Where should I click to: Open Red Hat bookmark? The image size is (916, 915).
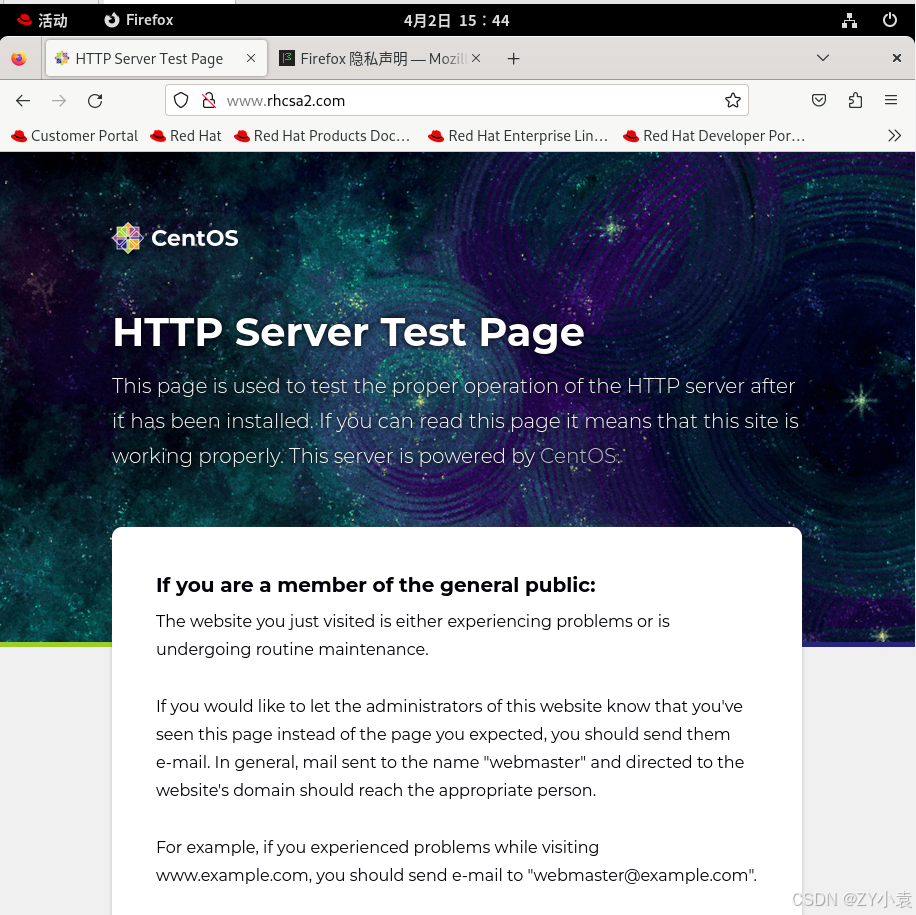tap(186, 136)
